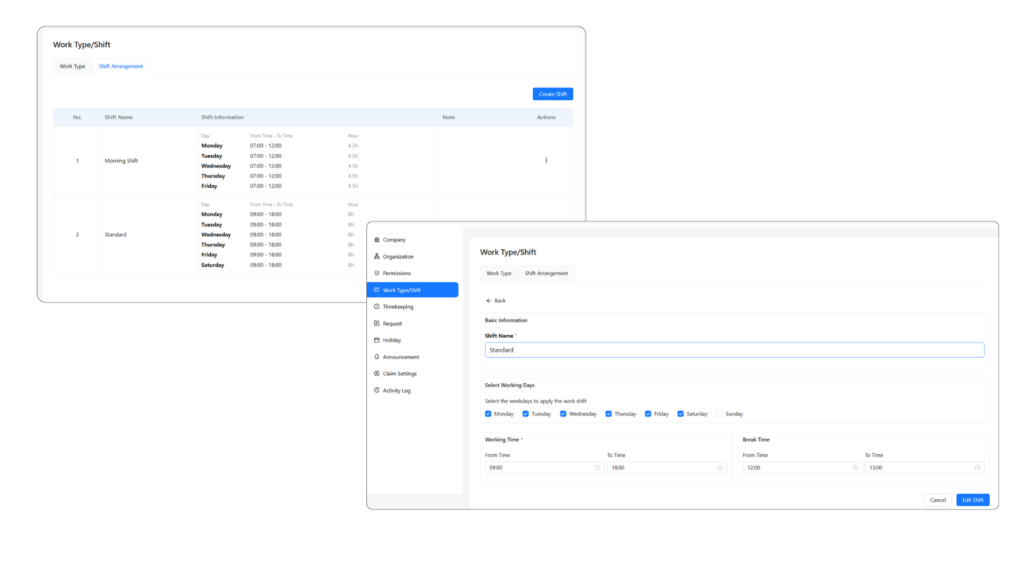Open the Activity Log

(x=396, y=390)
